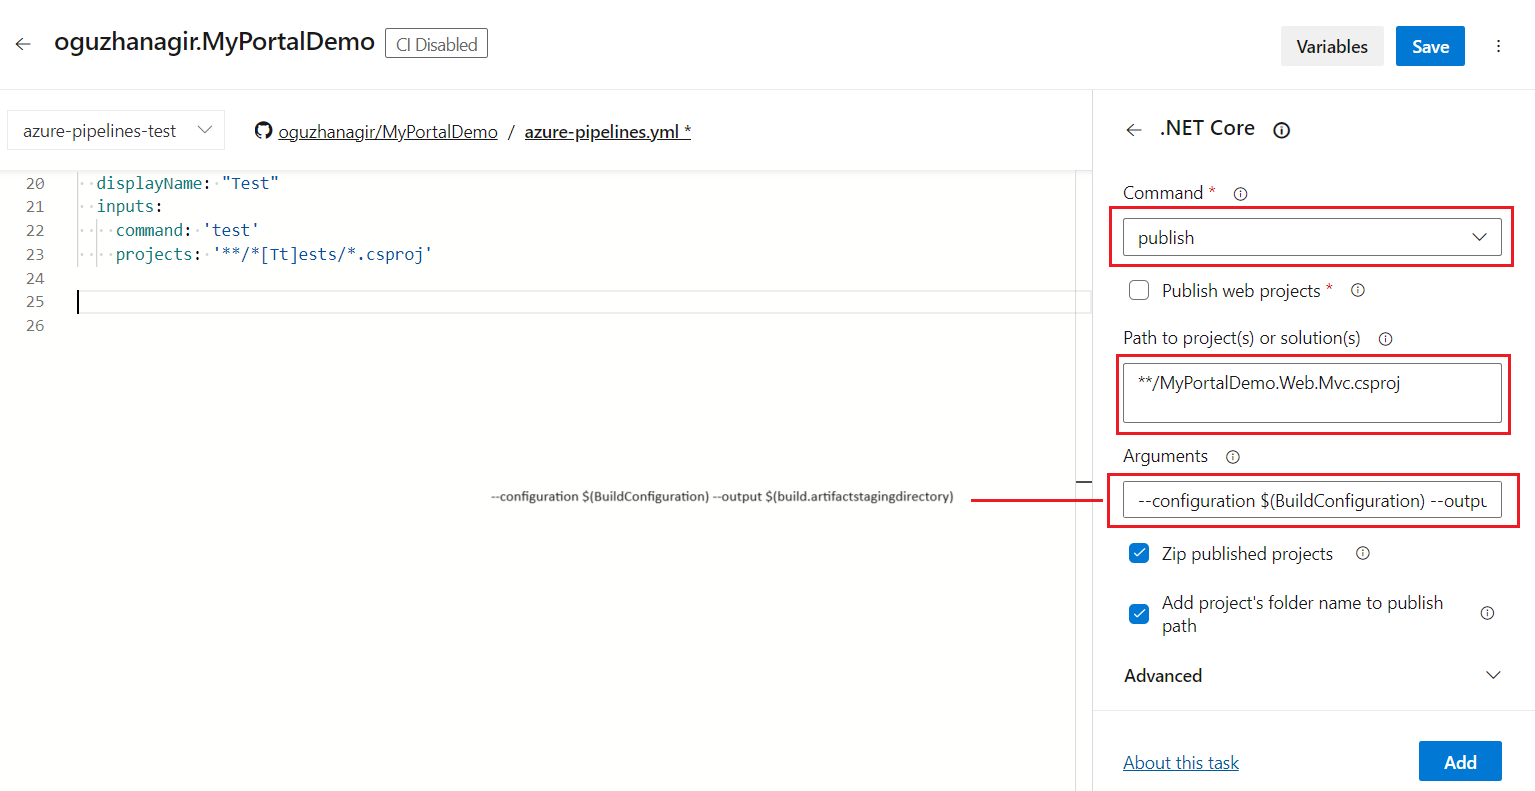Enable Publish web projects checkbox

pos(1139,291)
